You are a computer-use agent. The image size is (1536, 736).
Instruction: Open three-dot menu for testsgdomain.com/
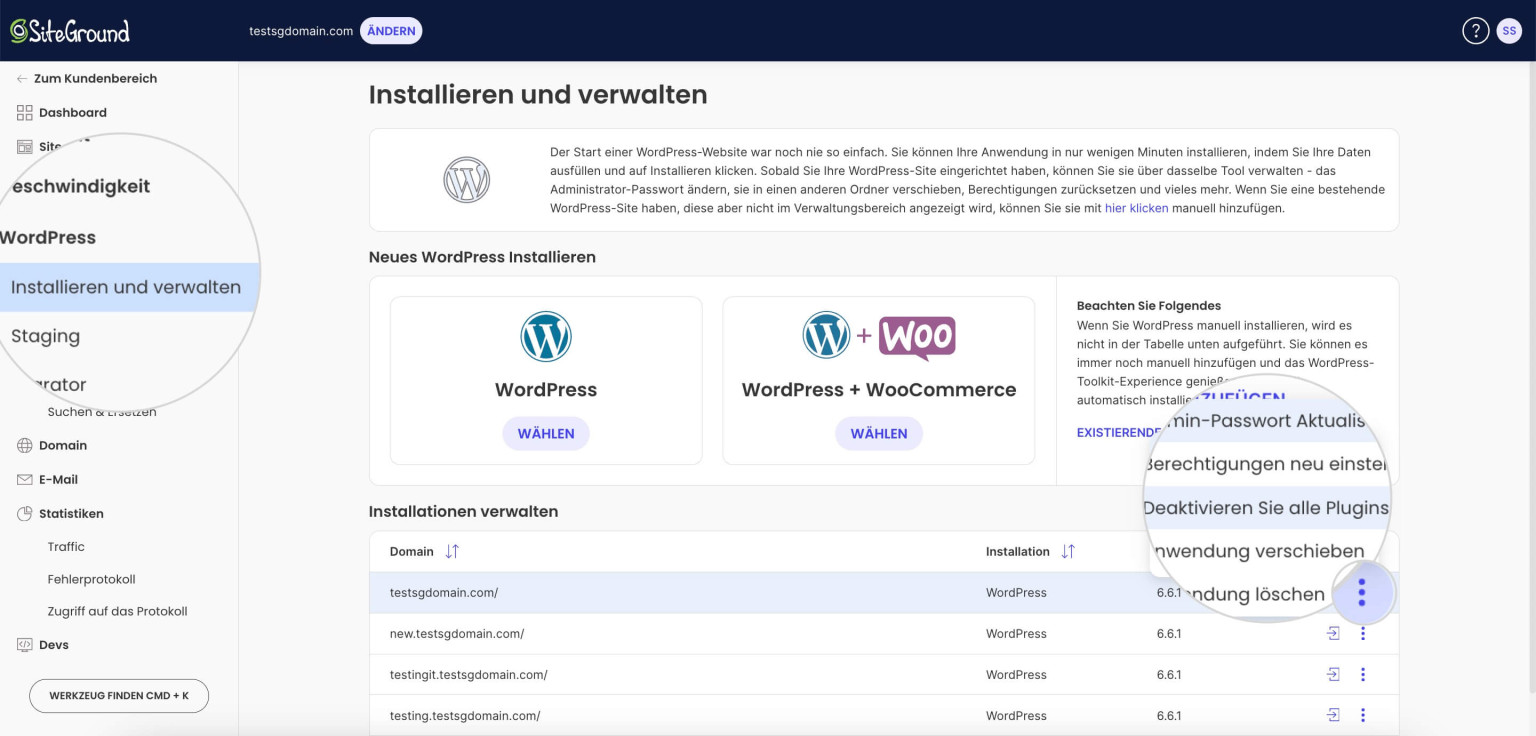[1362, 593]
